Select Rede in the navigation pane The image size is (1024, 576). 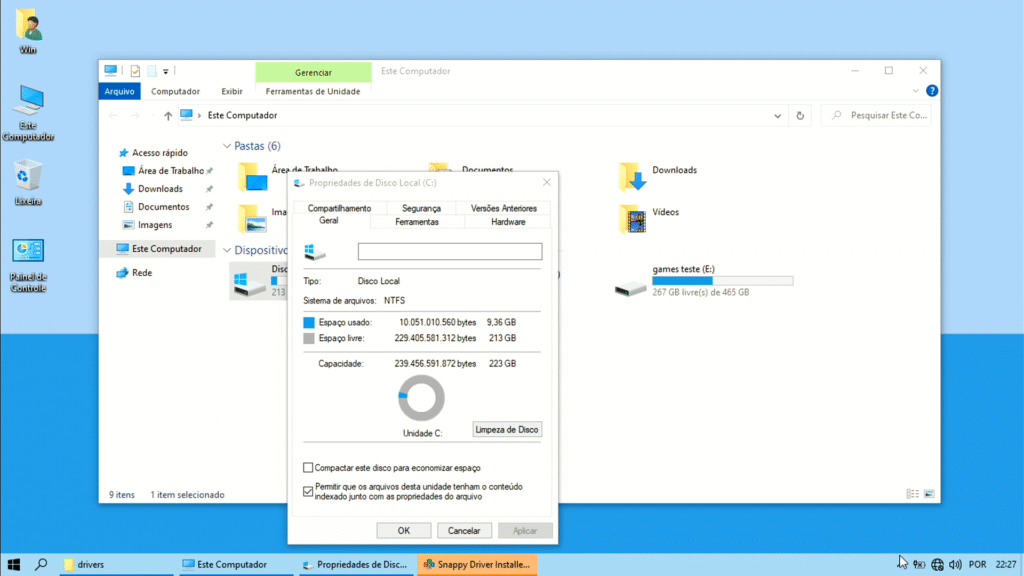pyautogui.click(x=142, y=273)
